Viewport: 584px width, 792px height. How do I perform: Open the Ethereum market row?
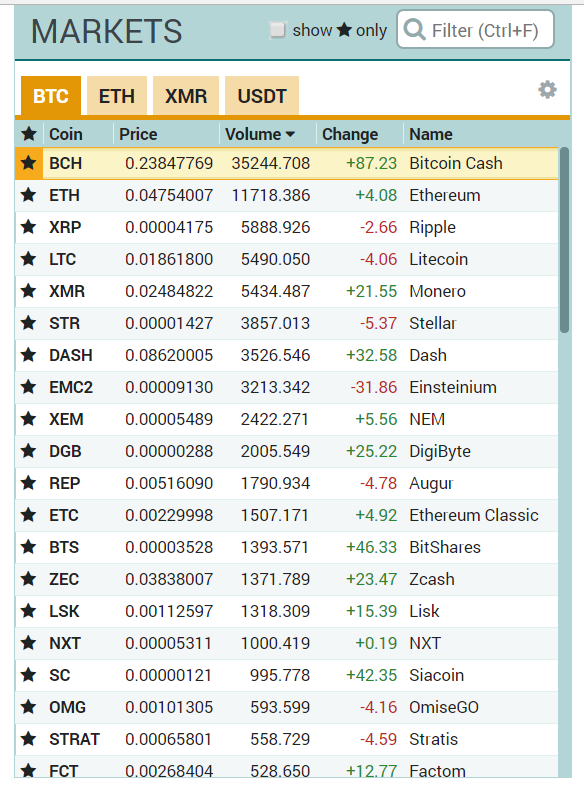pyautogui.click(x=286, y=195)
